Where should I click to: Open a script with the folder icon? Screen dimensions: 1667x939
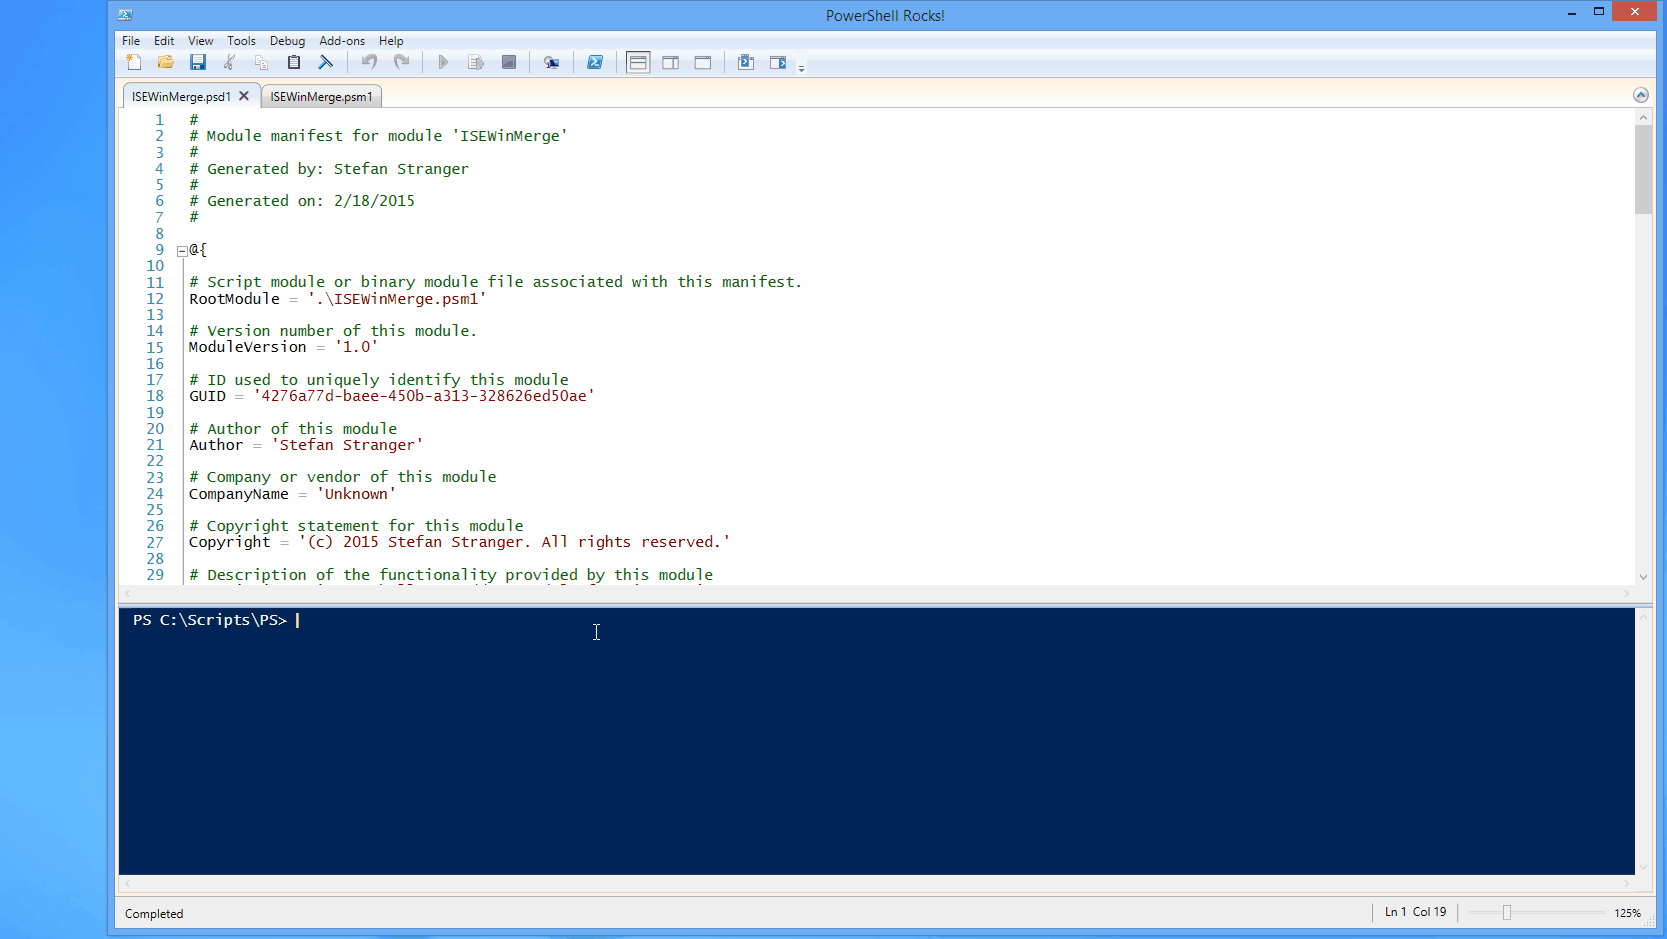click(166, 62)
